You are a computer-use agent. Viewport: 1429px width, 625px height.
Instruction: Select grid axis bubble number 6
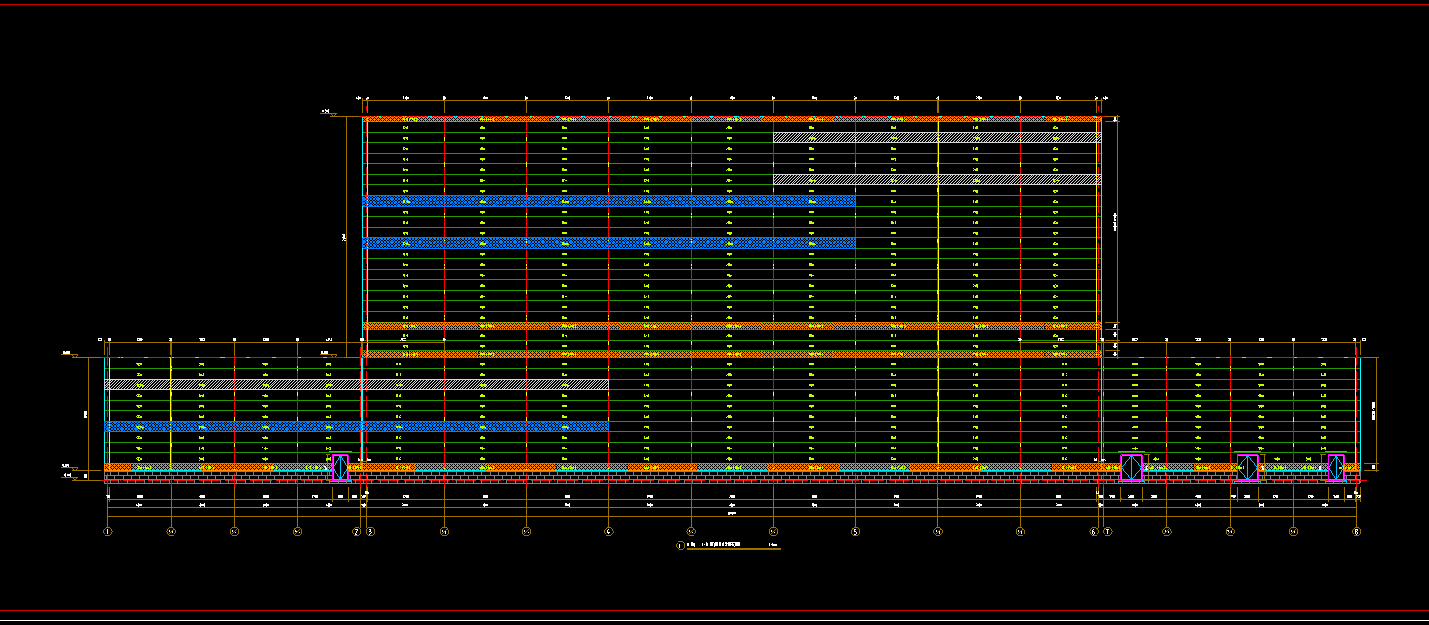coord(1093,532)
